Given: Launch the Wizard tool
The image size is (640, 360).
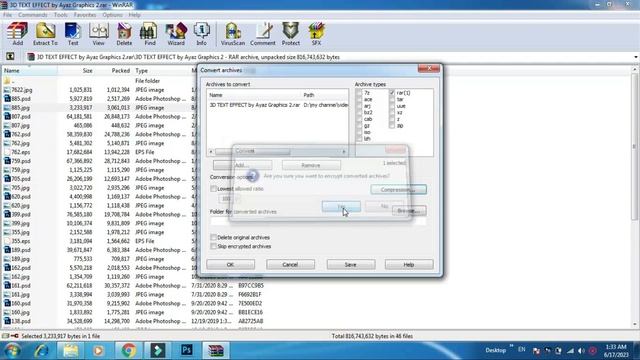Looking at the screenshot, I should click(176, 34).
